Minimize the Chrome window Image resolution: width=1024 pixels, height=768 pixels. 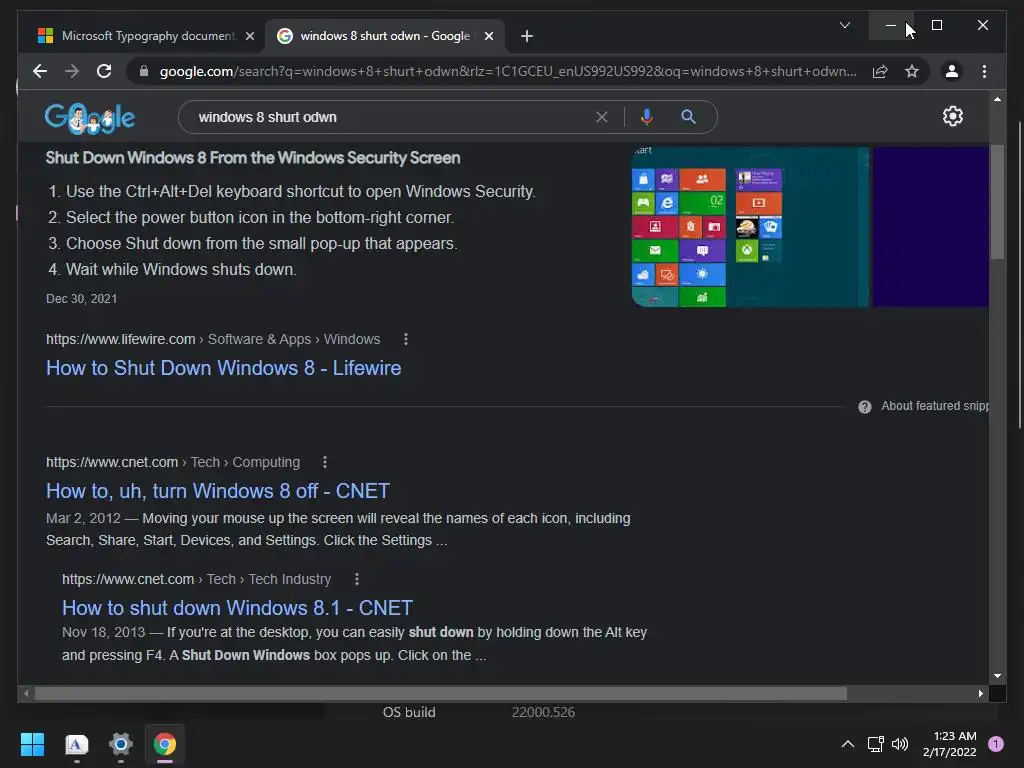pyautogui.click(x=891, y=25)
